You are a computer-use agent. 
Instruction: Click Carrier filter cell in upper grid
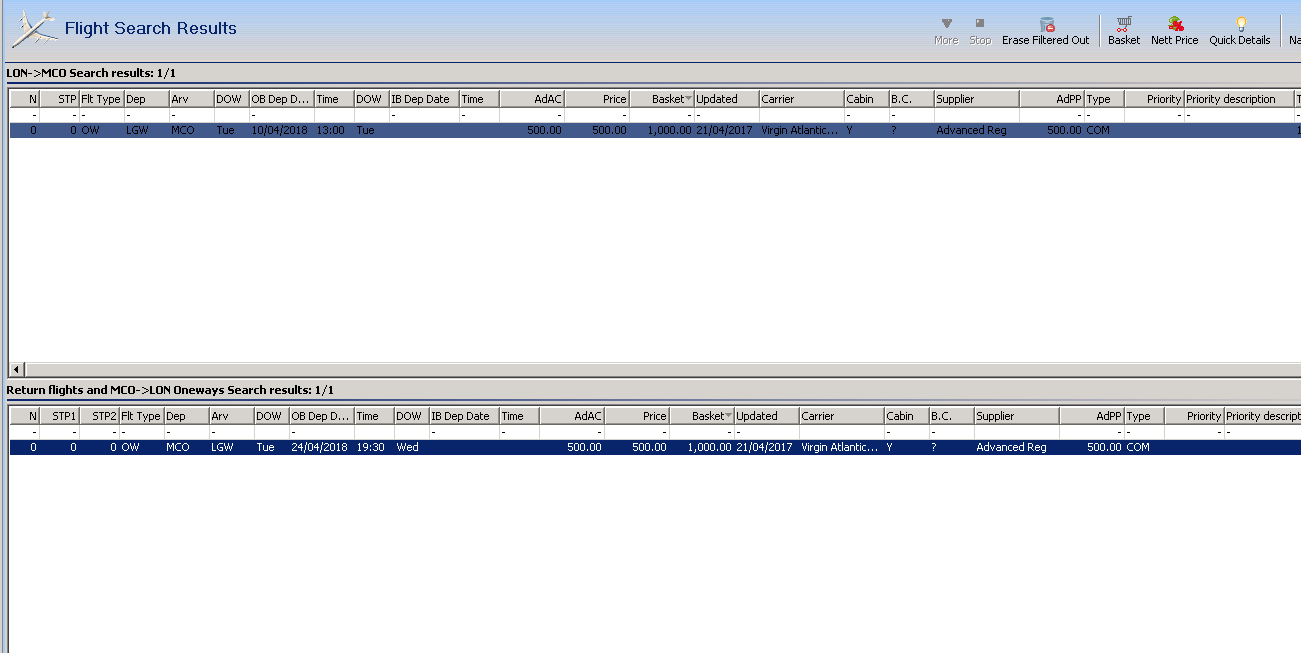[x=802, y=115]
